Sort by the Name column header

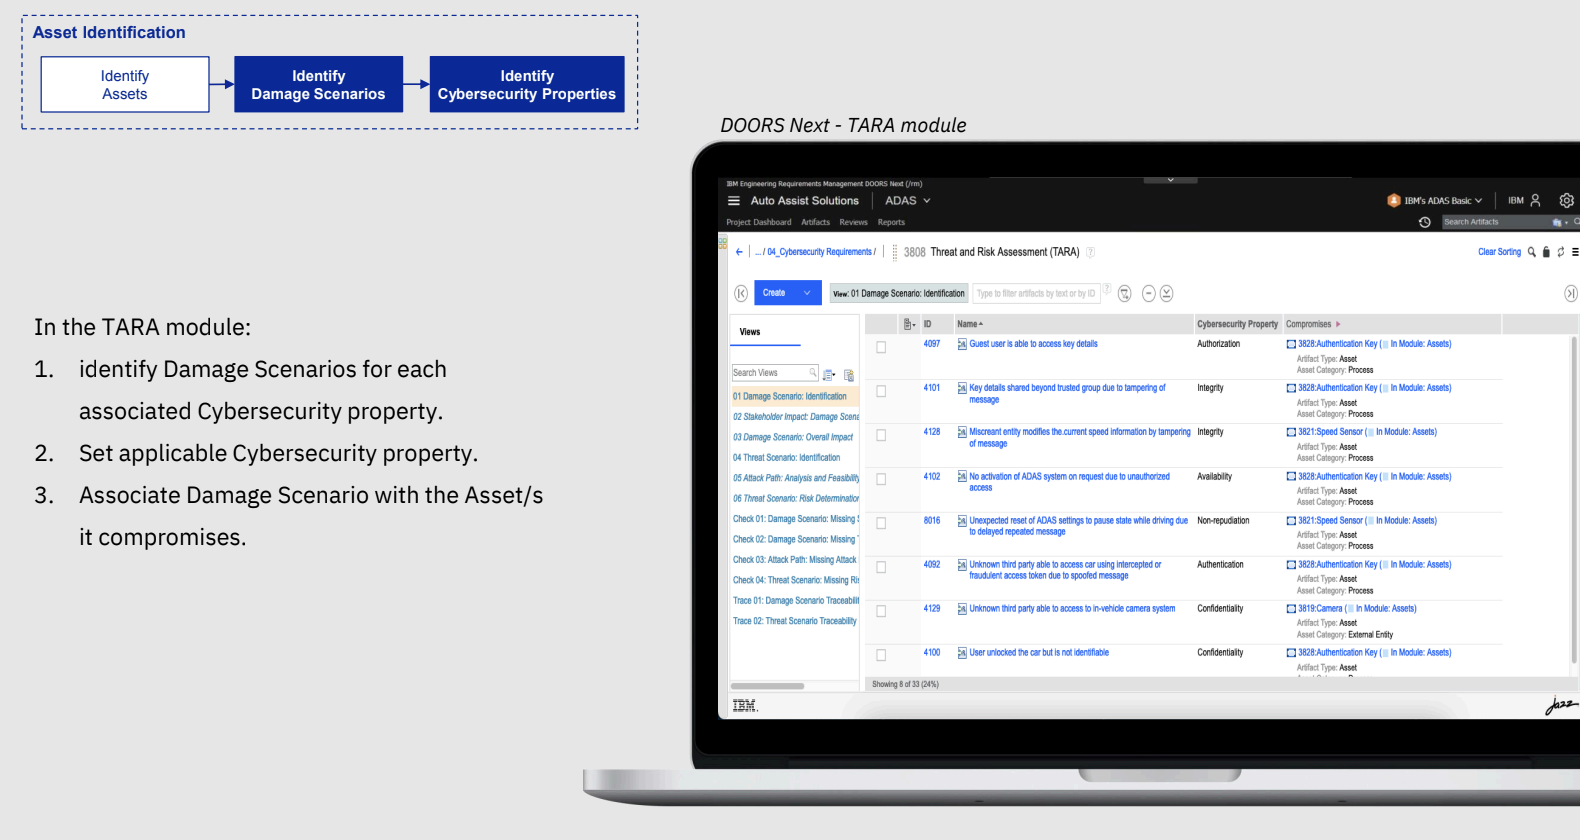969,324
